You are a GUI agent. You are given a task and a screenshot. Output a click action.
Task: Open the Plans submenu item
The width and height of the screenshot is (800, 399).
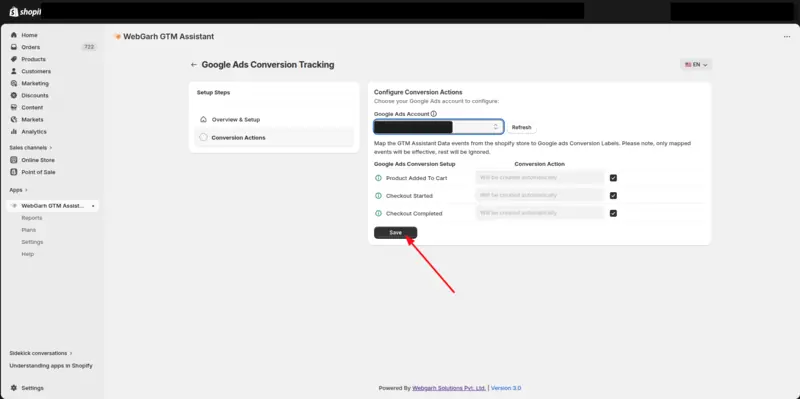tap(29, 230)
